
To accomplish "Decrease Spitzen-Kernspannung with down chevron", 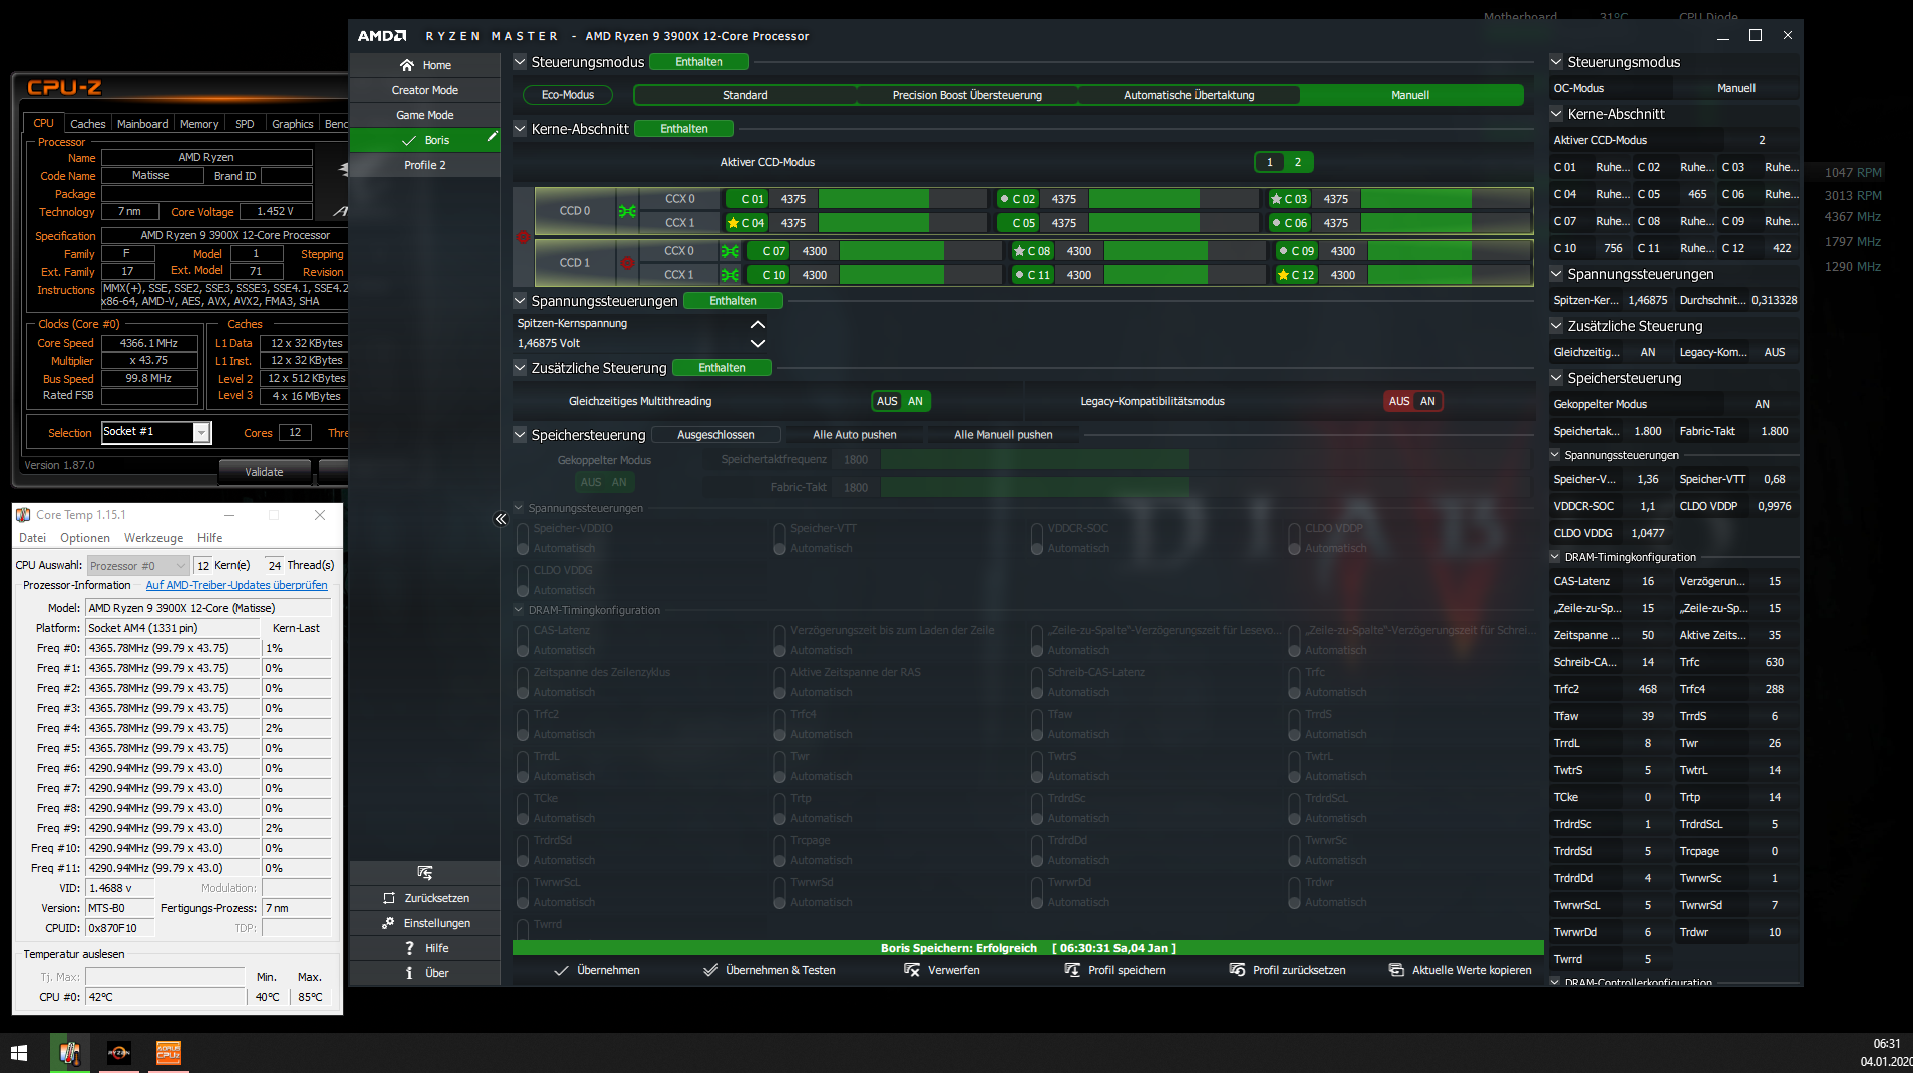I will (758, 343).
